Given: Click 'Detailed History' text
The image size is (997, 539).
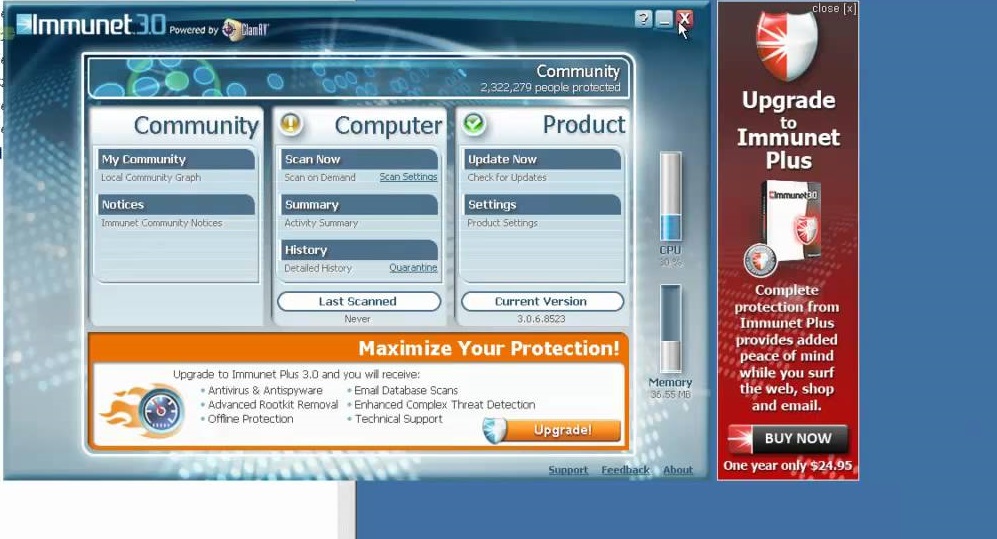Looking at the screenshot, I should coord(318,268).
